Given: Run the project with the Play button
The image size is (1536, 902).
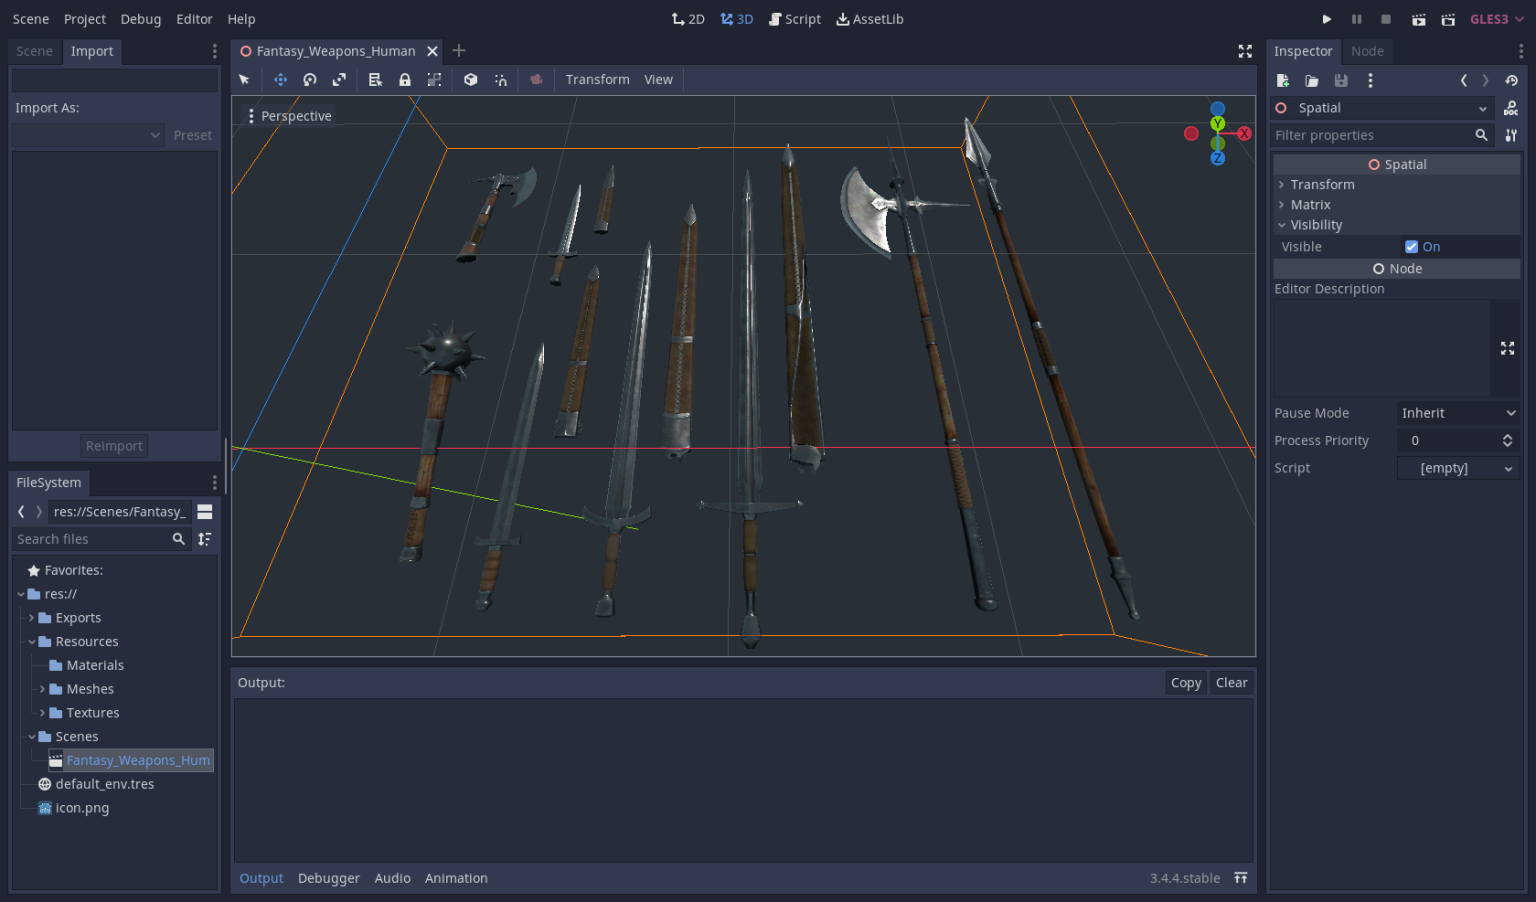Looking at the screenshot, I should [1327, 18].
